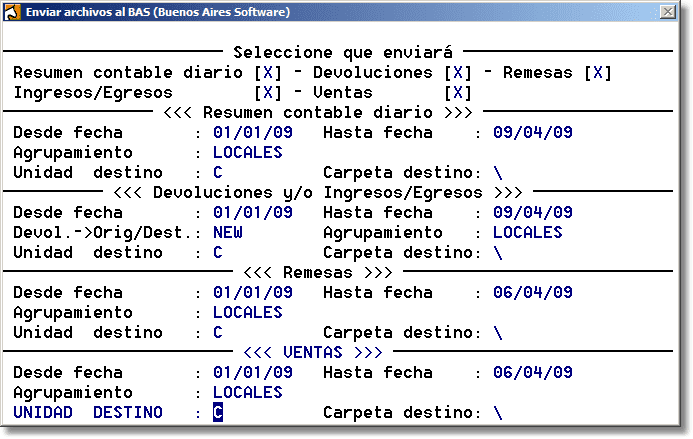693x439 pixels.
Task: Toggle the Devoluciones checkbox
Action: click(x=458, y=73)
